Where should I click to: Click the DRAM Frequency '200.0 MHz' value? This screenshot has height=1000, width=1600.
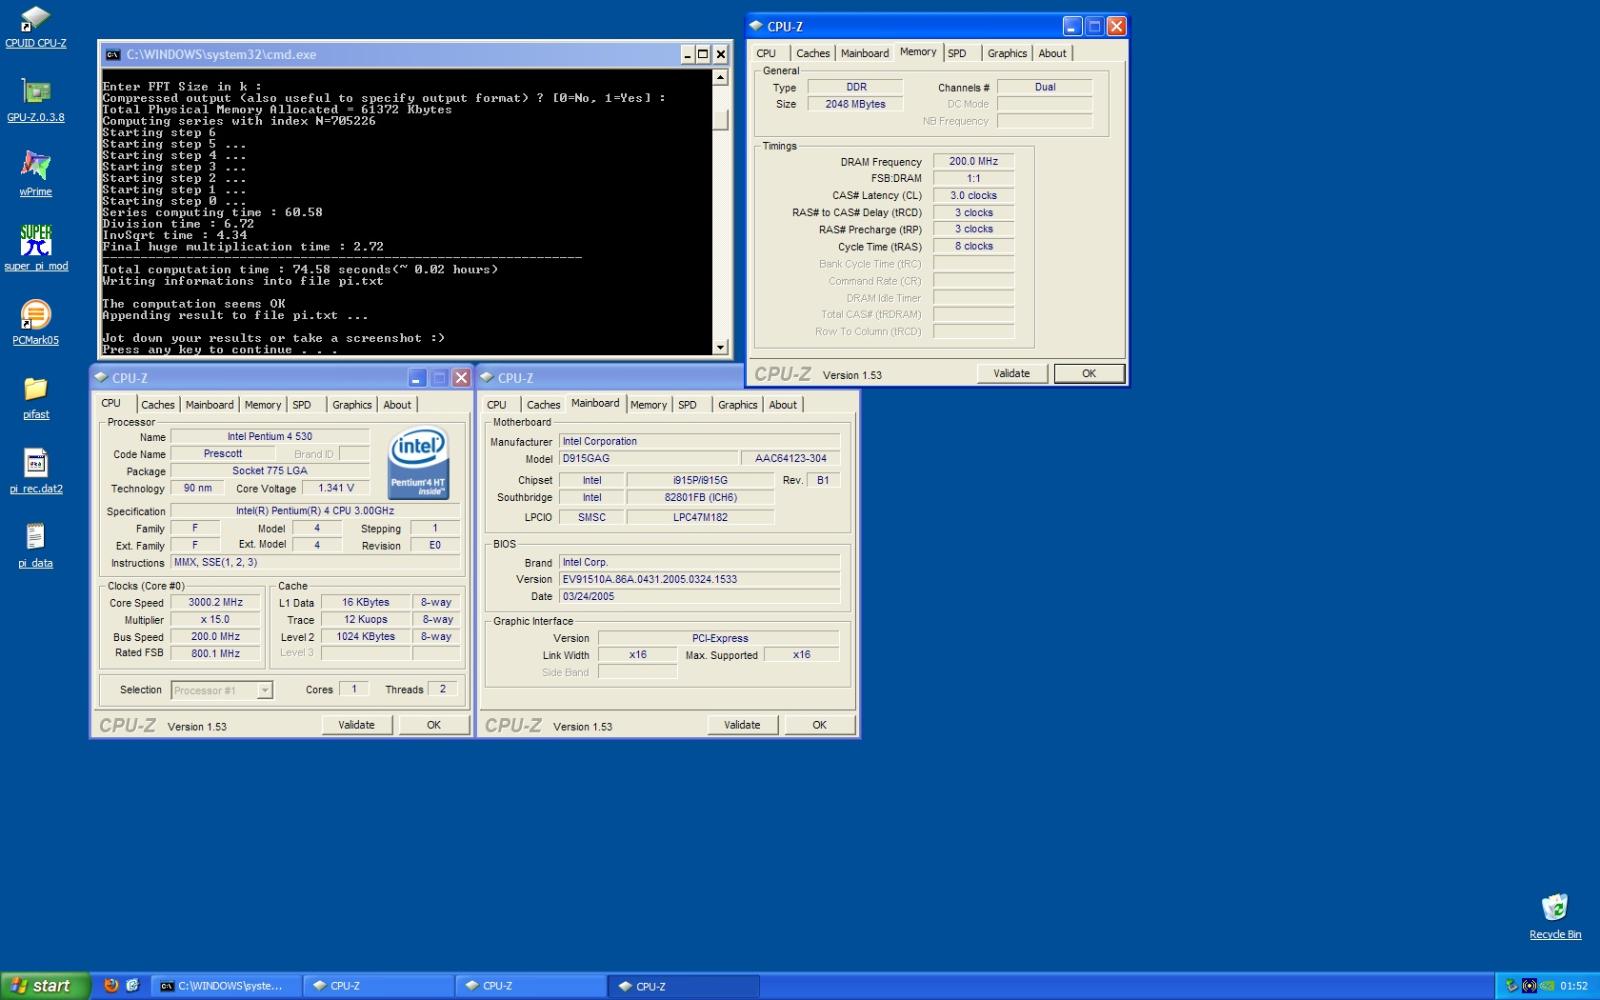[974, 161]
